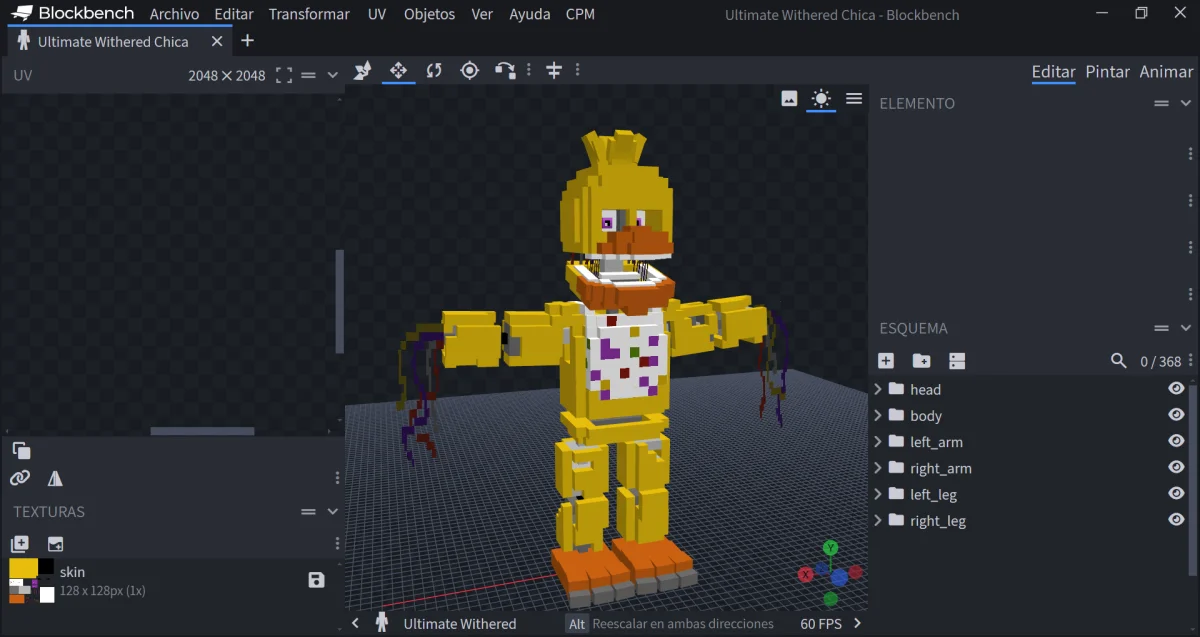Select the skin texture thumbnail

[x=32, y=580]
